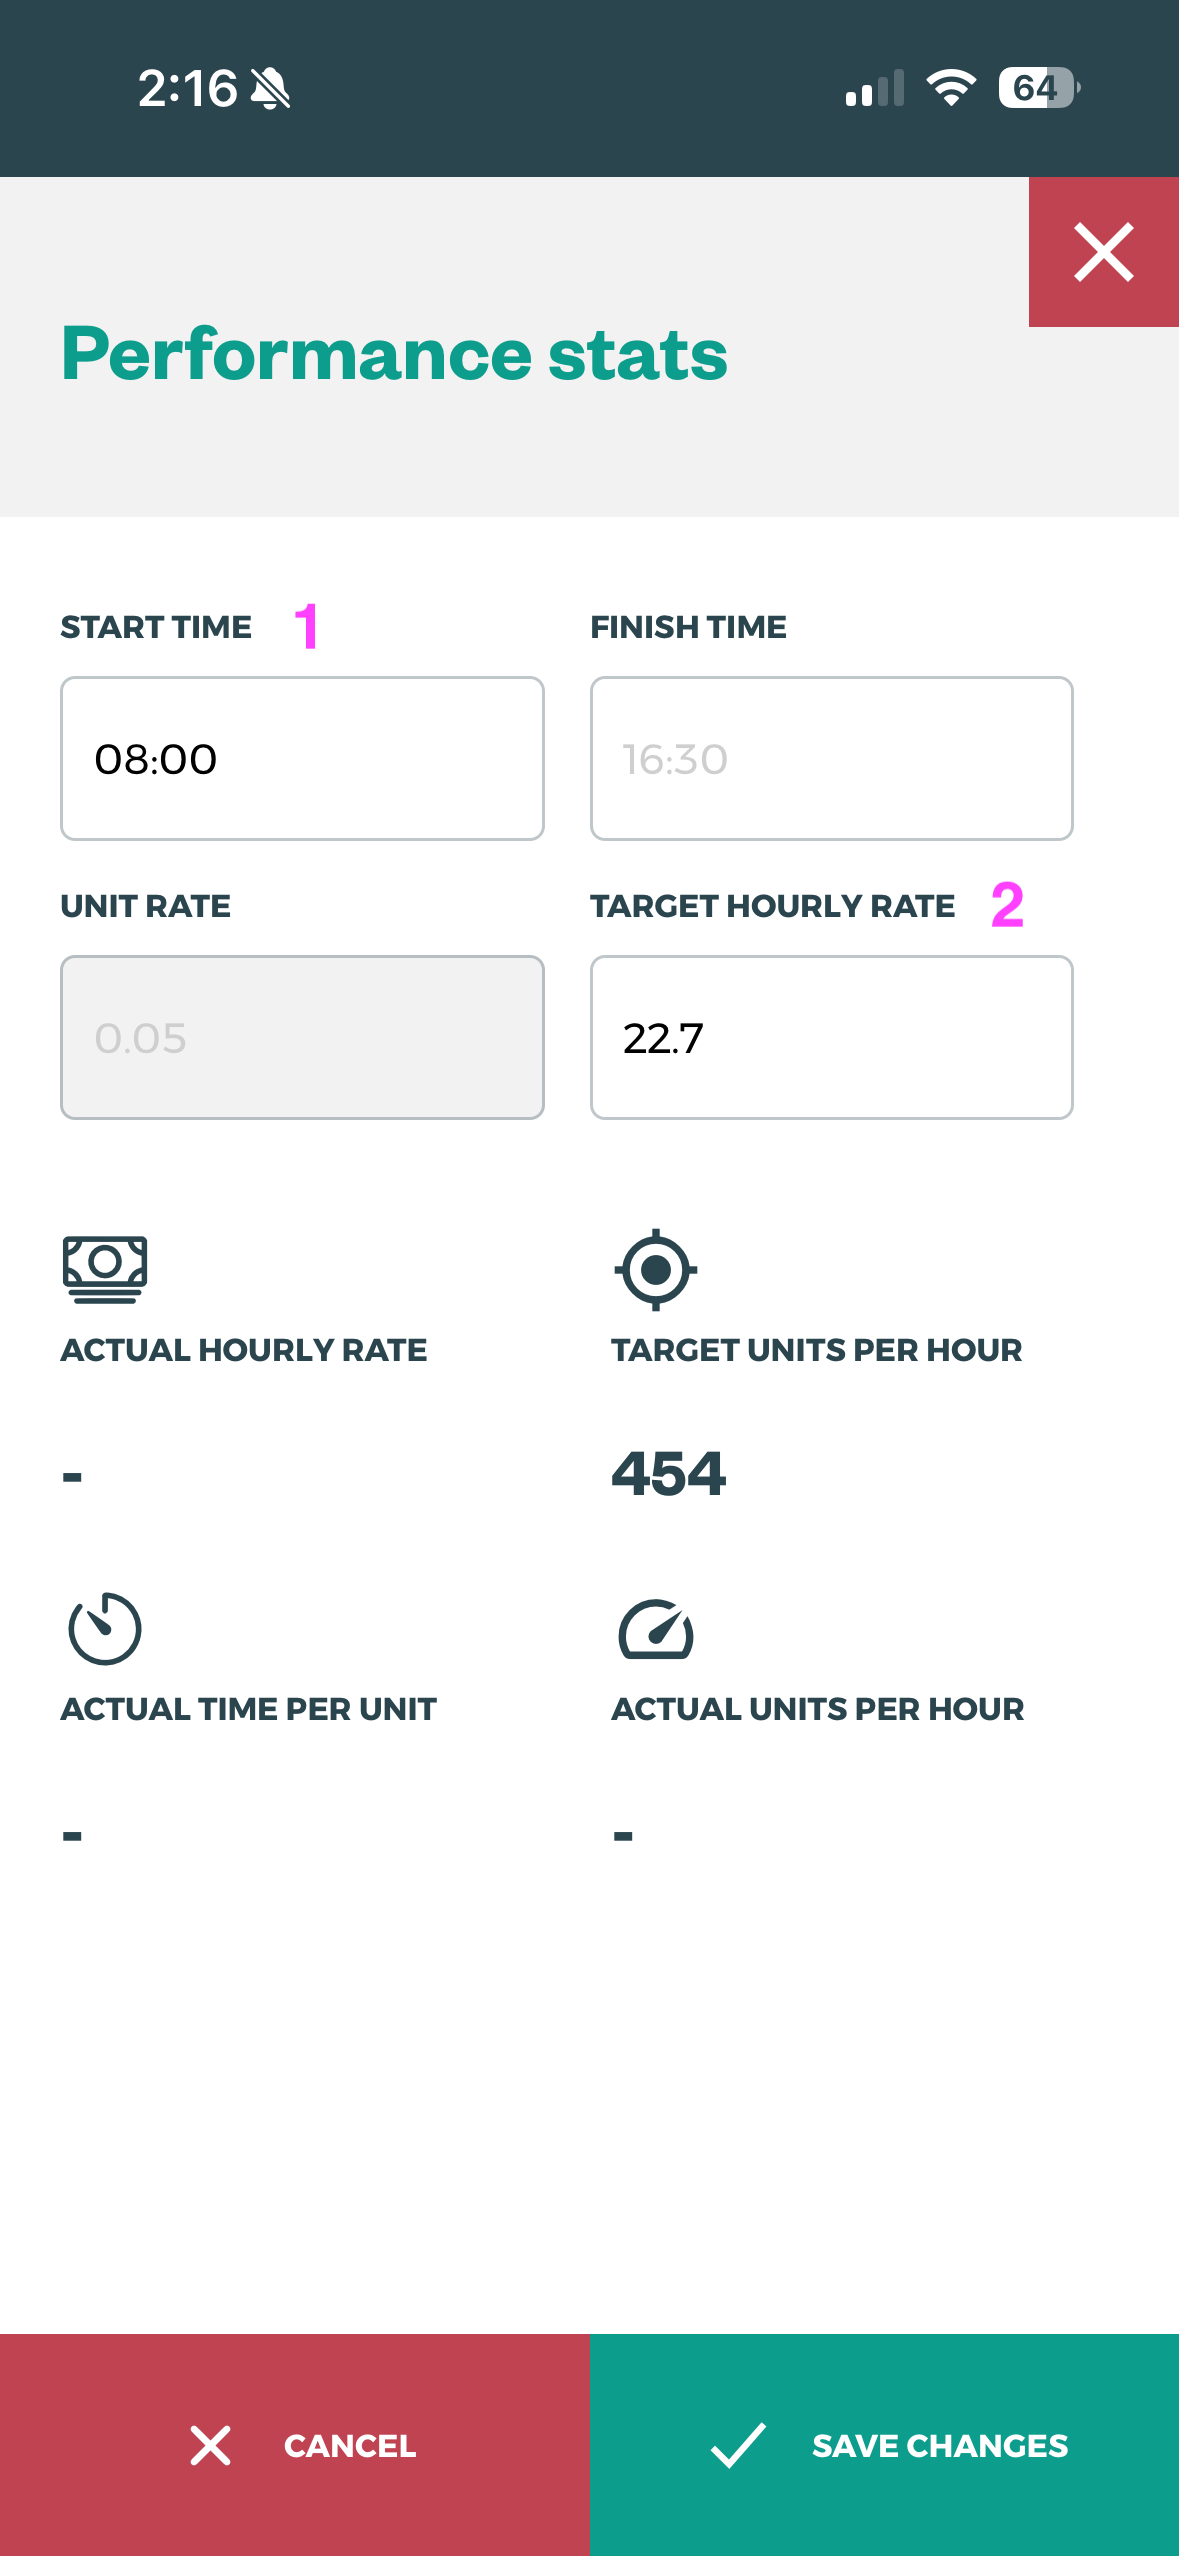Tap the battery indicator showing 64
Image resolution: width=1179 pixels, height=2556 pixels.
1038,88
